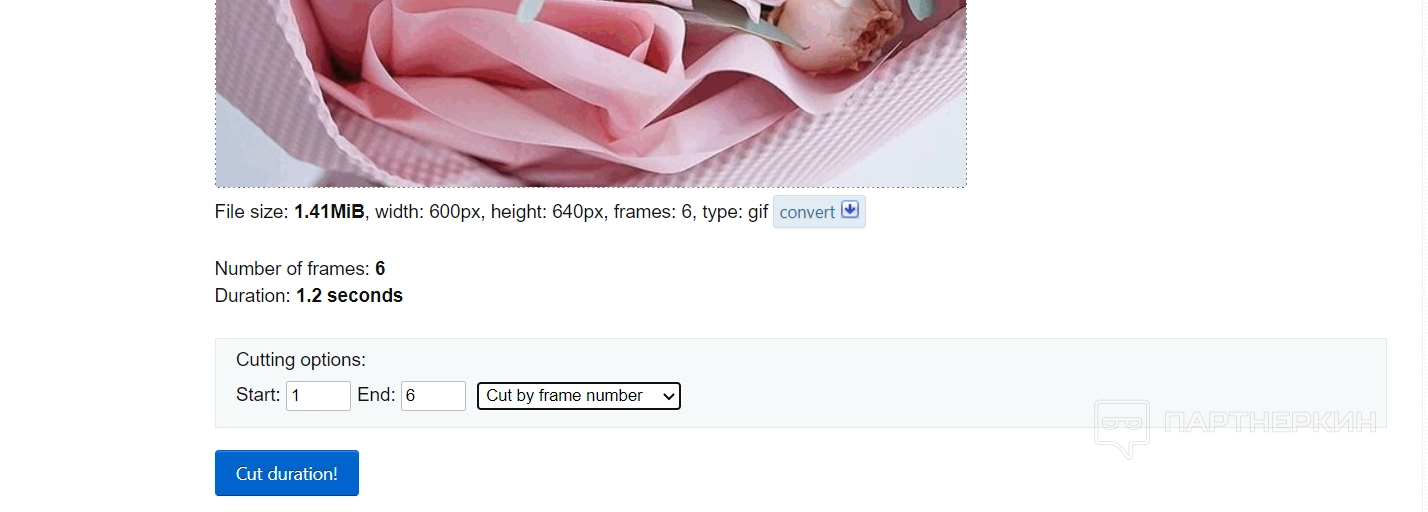Click the Cut duration! button
The height and width of the screenshot is (512, 1428).
pos(287,473)
